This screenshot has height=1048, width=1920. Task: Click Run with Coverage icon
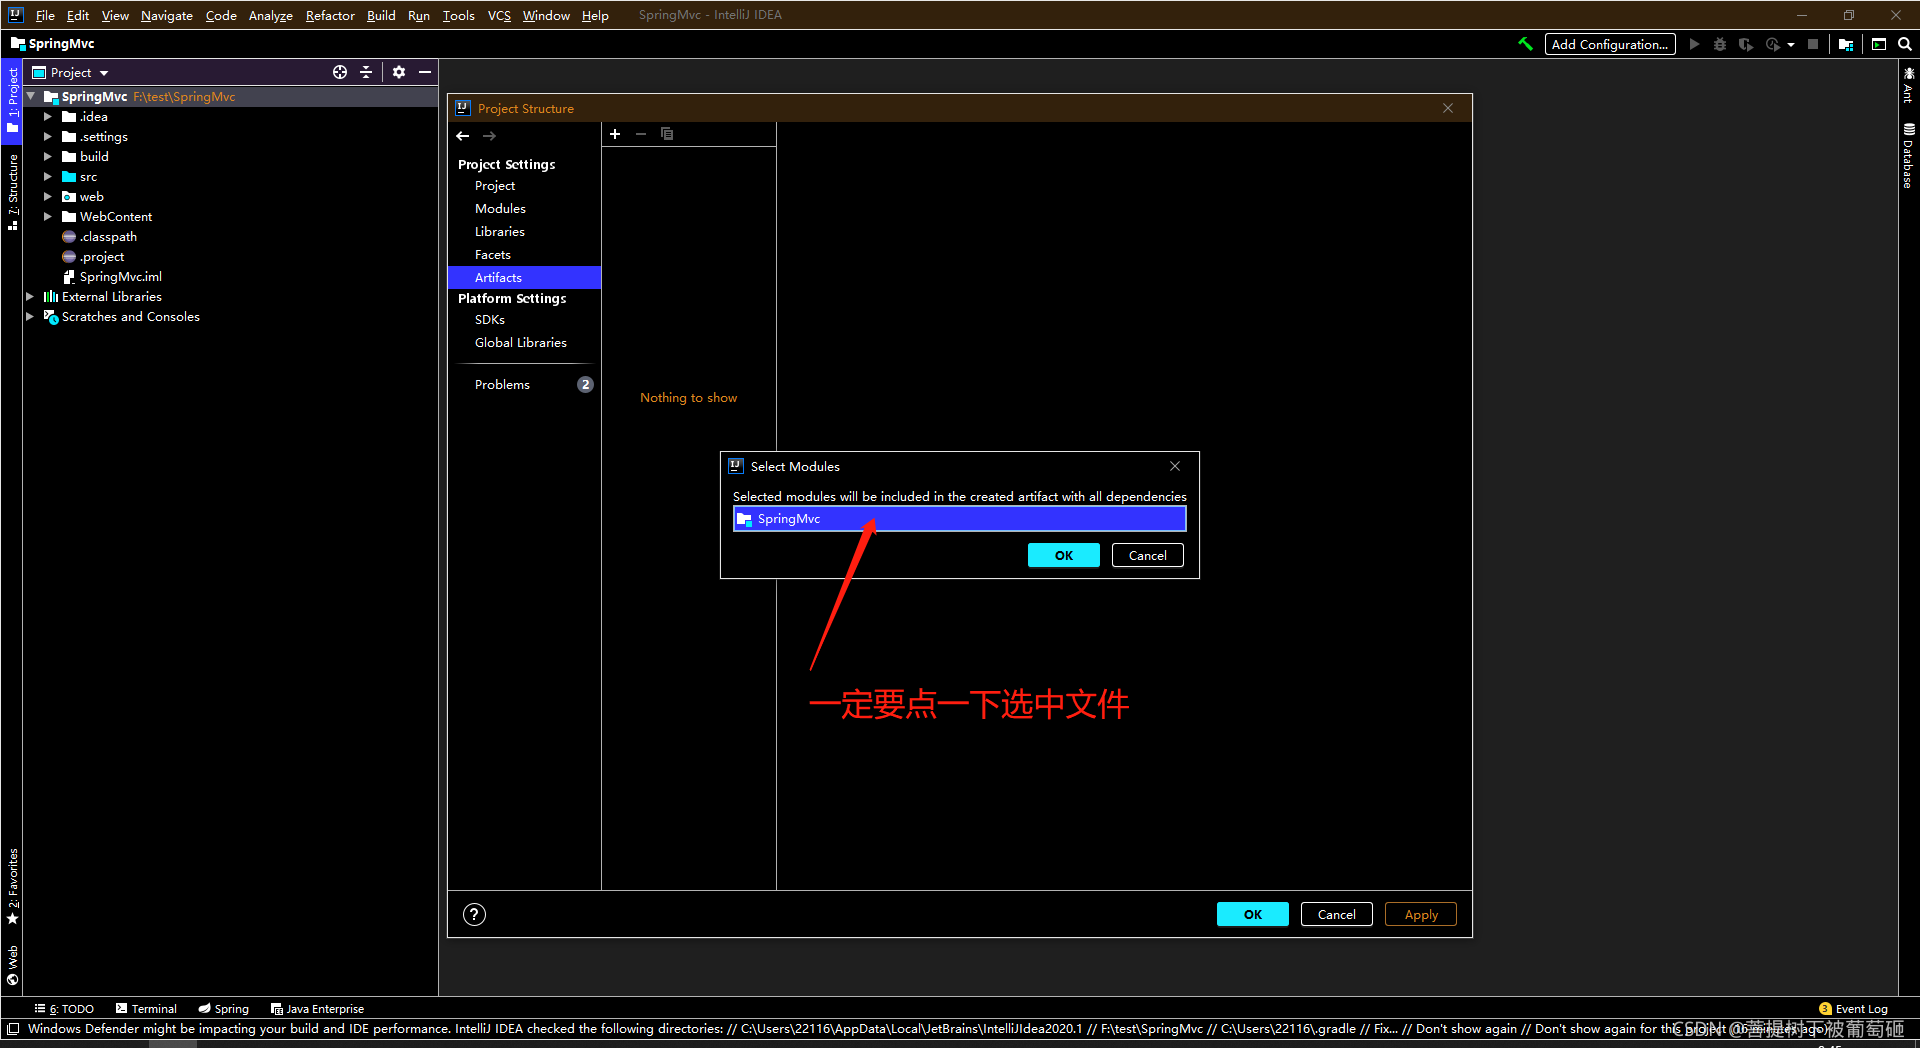point(1746,44)
